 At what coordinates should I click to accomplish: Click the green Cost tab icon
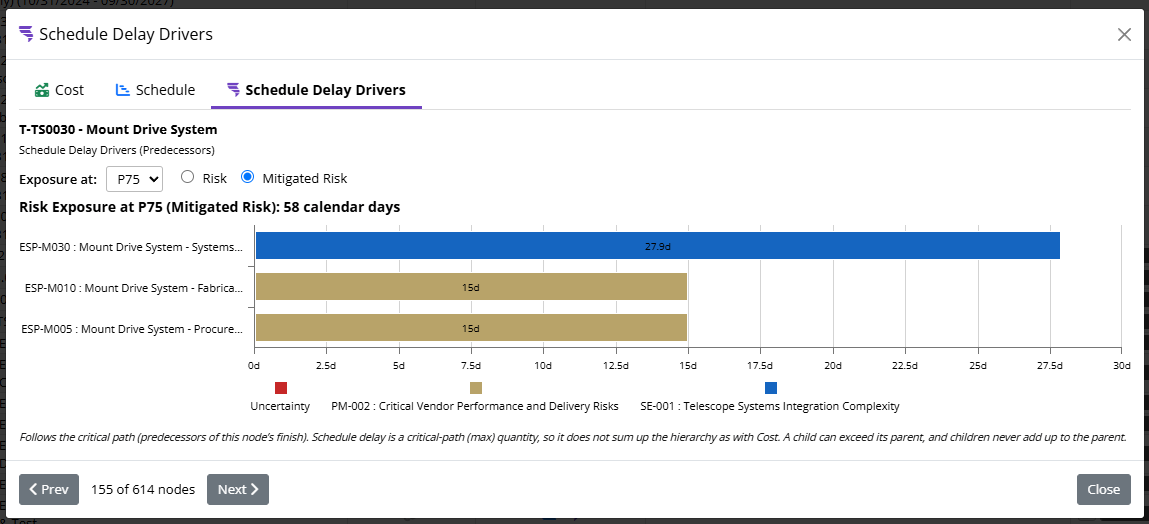click(42, 90)
